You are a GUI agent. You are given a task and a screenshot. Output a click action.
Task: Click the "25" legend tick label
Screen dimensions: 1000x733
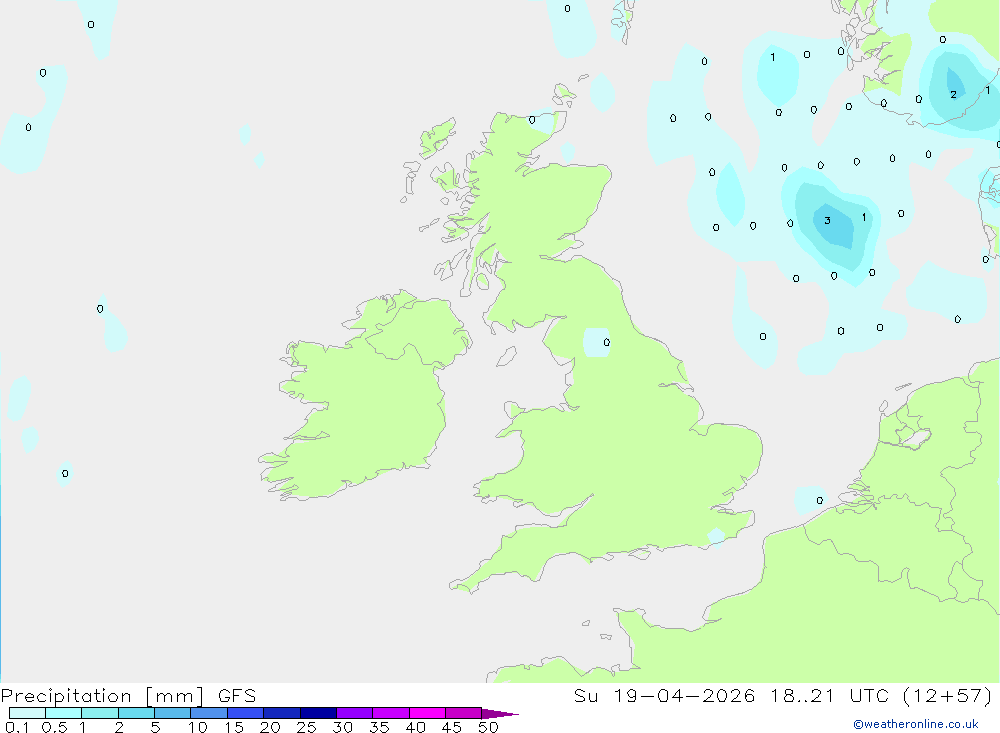(306, 727)
